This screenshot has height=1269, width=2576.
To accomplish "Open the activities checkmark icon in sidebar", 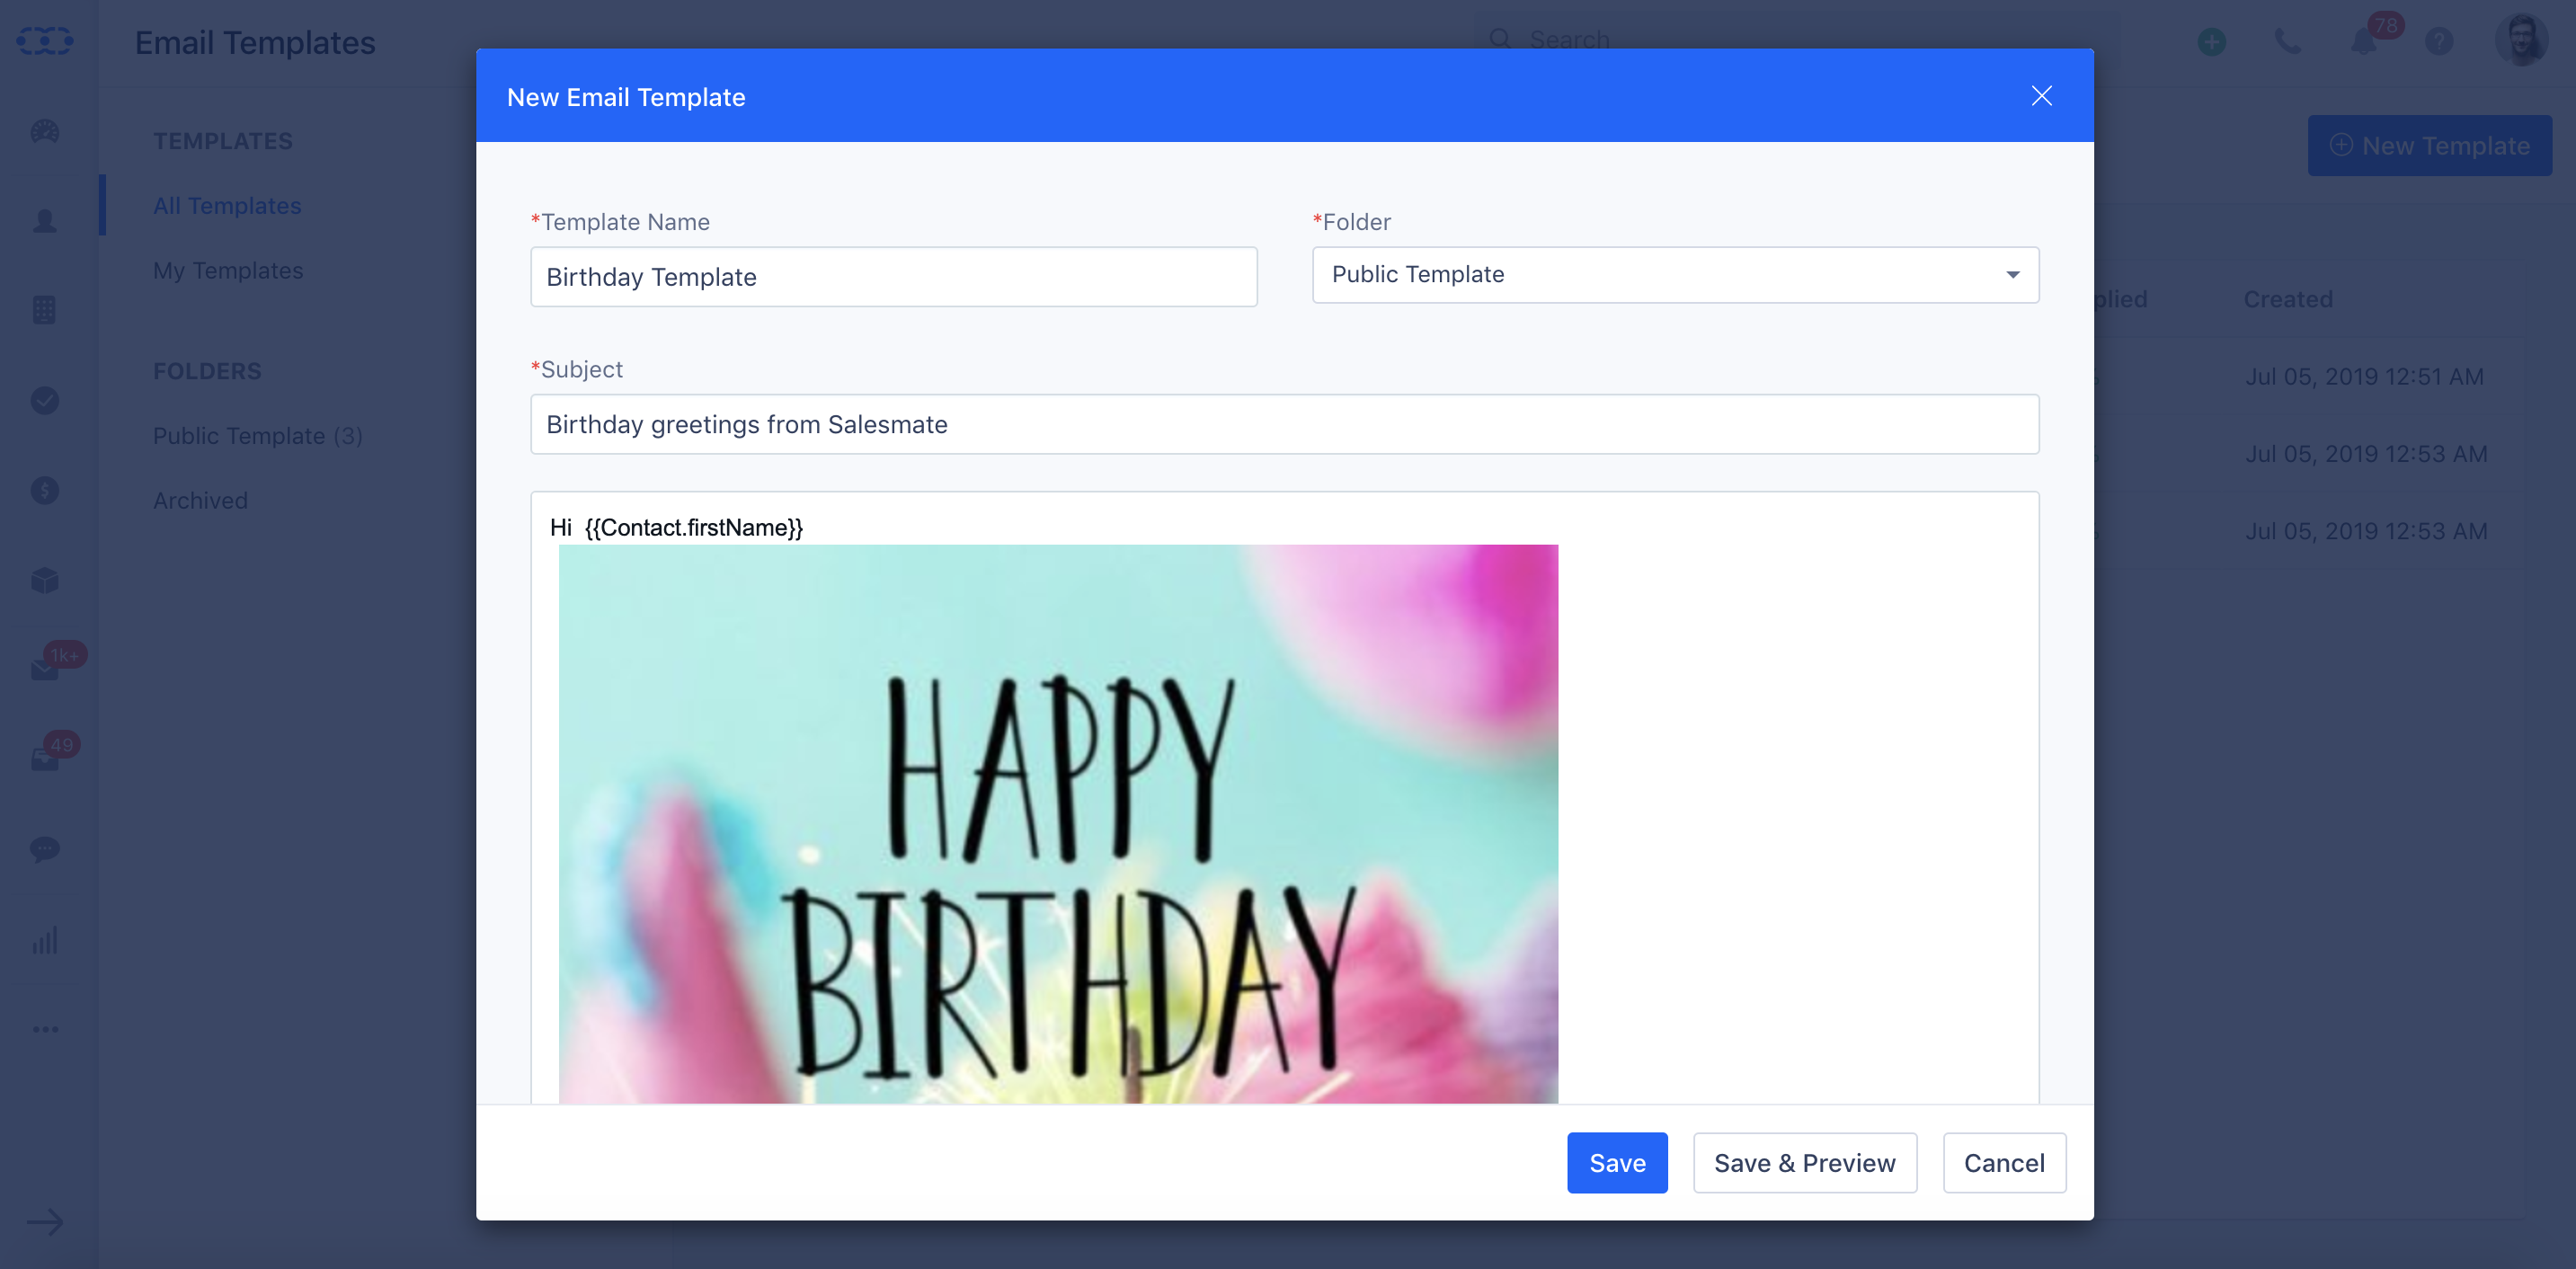I will point(45,400).
